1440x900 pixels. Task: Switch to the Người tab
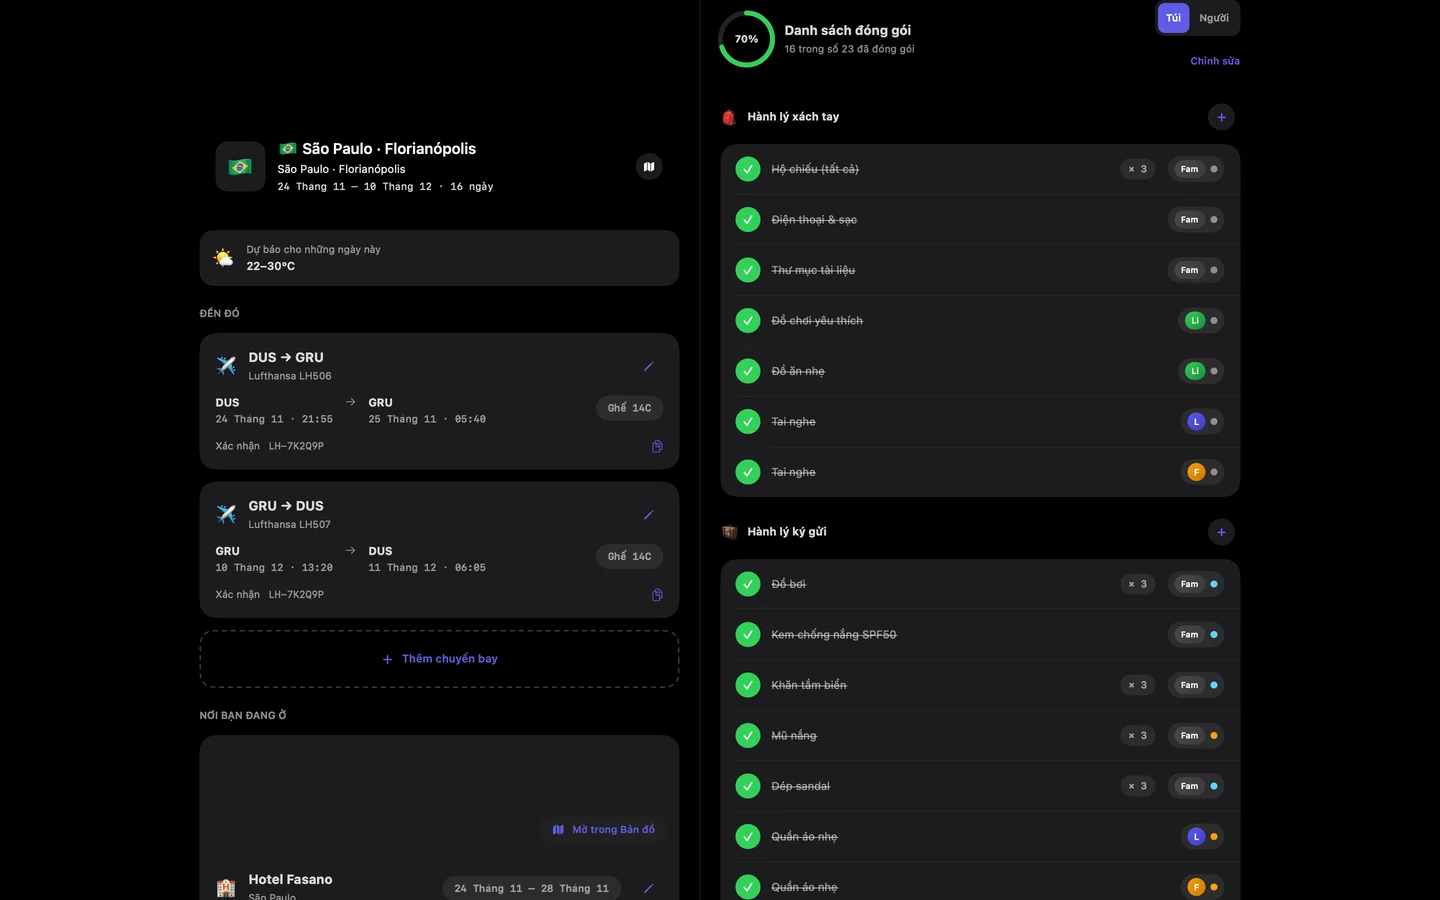[x=1214, y=18]
